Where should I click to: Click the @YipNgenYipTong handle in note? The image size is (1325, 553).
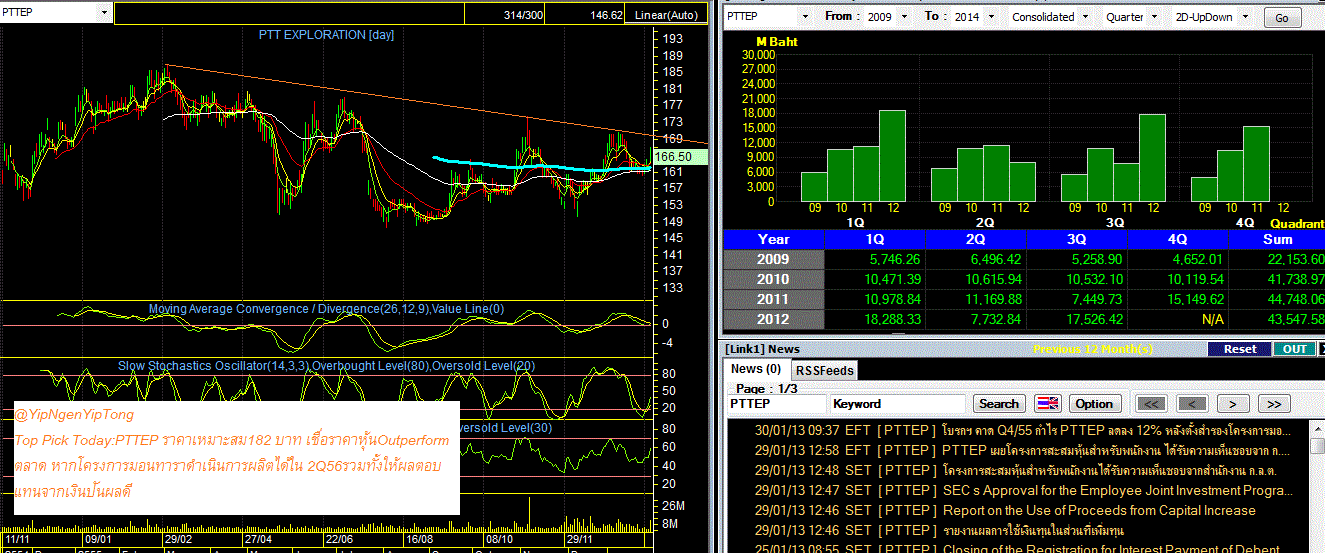pos(74,414)
